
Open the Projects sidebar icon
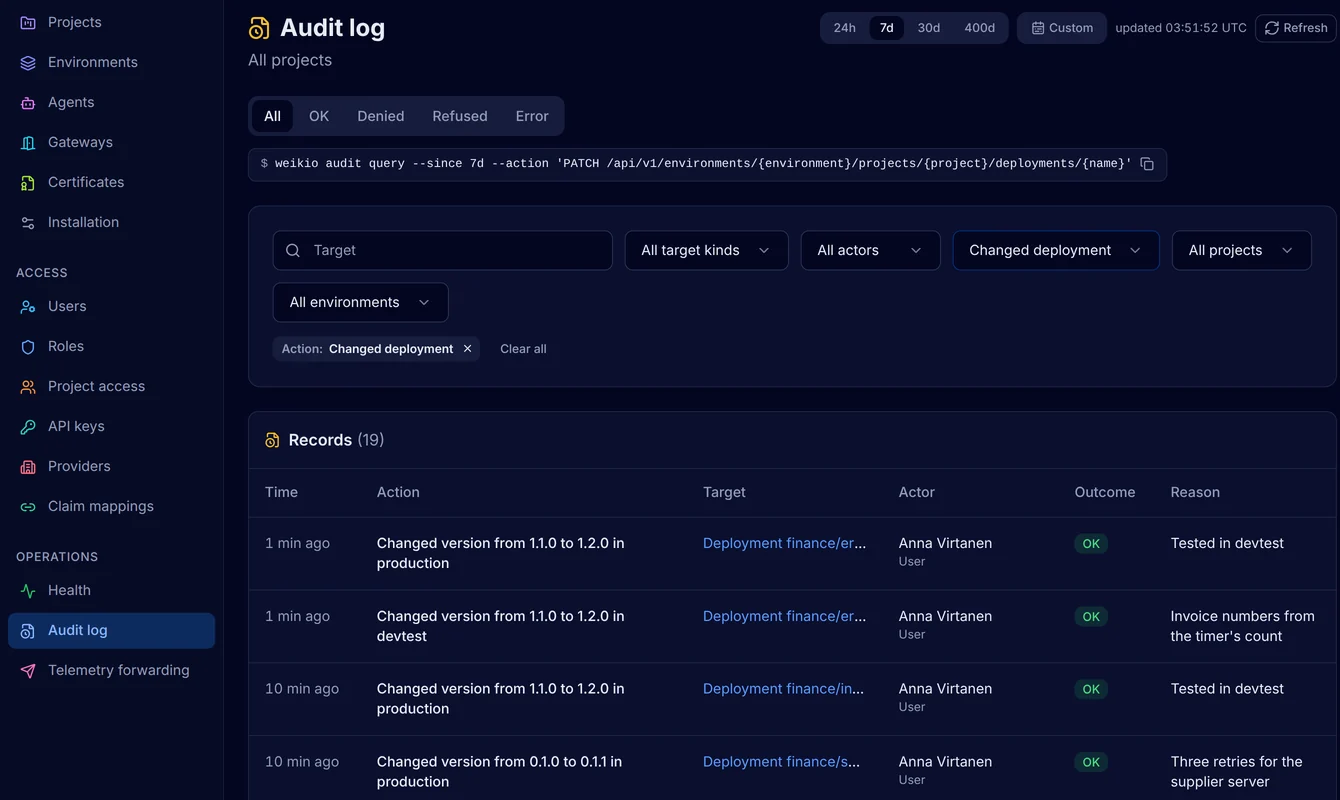point(28,22)
